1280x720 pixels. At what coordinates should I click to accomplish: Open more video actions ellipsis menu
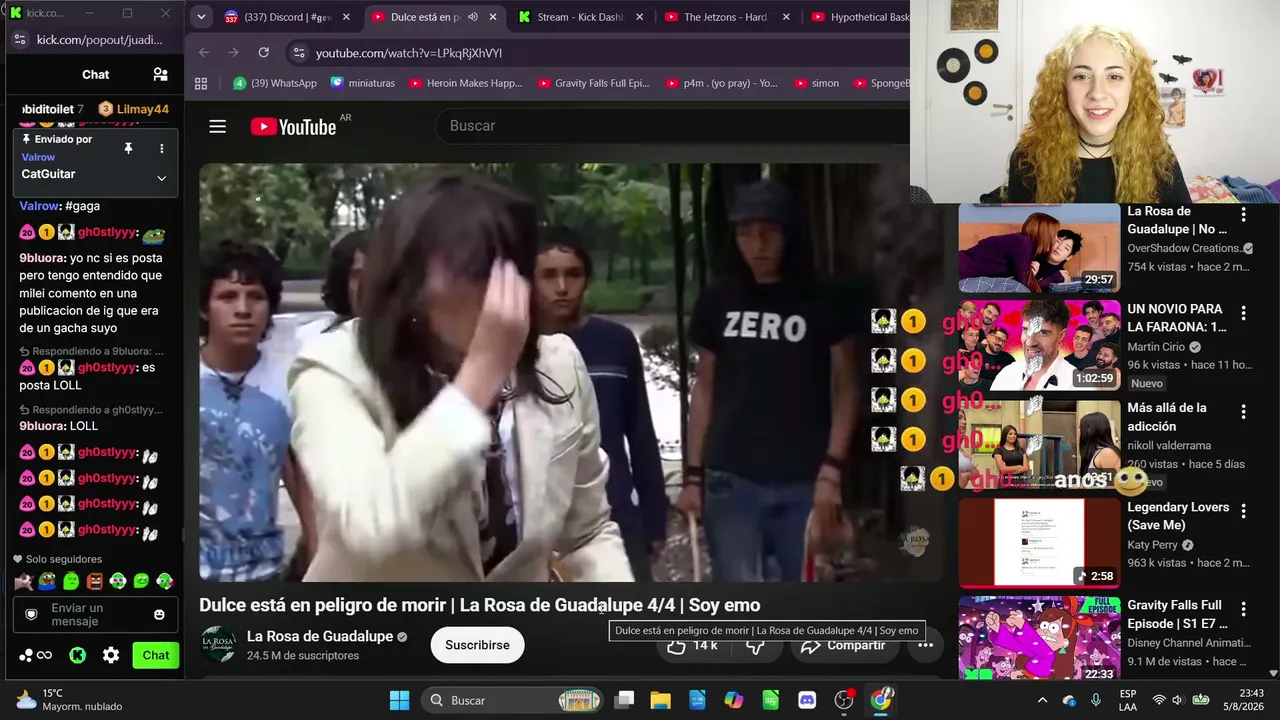[x=926, y=645]
